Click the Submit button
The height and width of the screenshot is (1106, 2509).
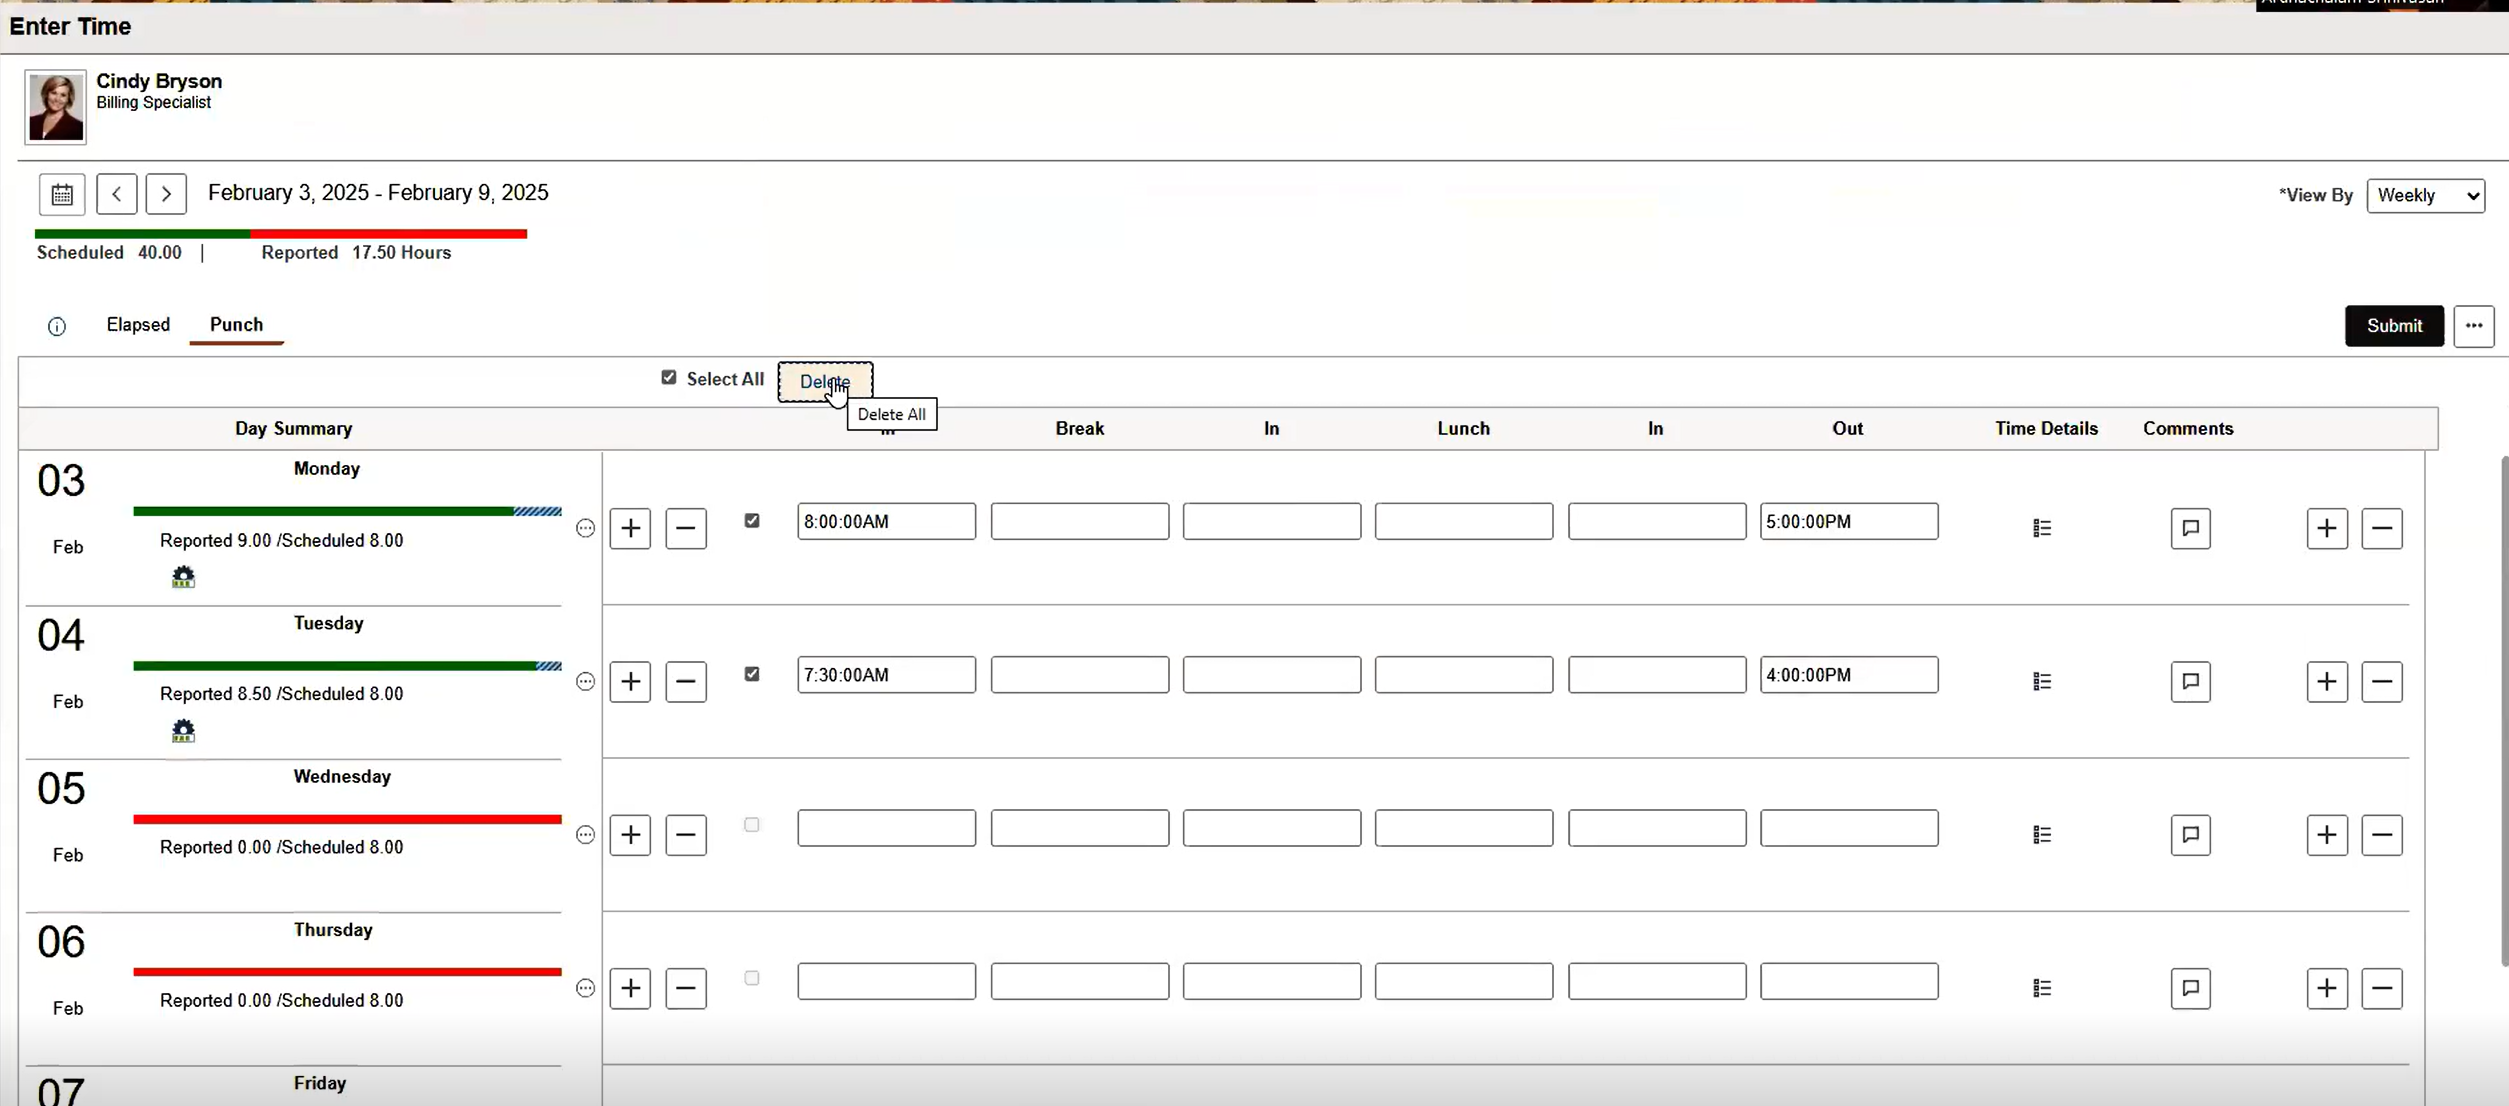tap(2393, 326)
